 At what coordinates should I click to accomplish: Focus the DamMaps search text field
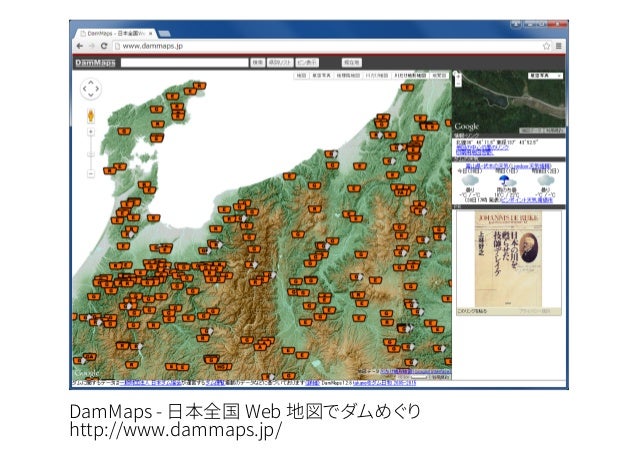(184, 63)
